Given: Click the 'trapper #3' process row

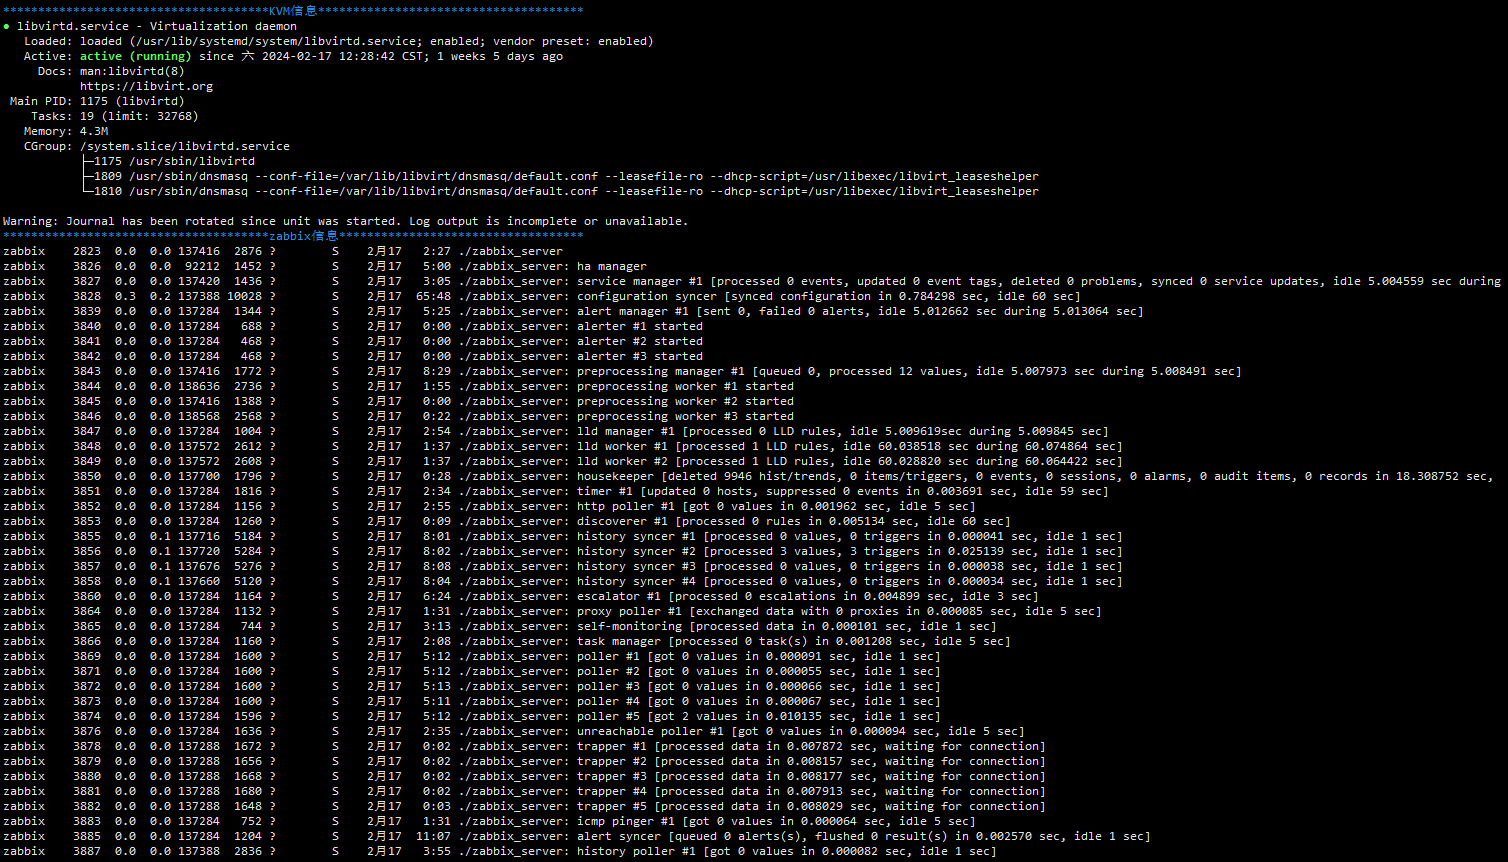Looking at the screenshot, I should tap(524, 776).
